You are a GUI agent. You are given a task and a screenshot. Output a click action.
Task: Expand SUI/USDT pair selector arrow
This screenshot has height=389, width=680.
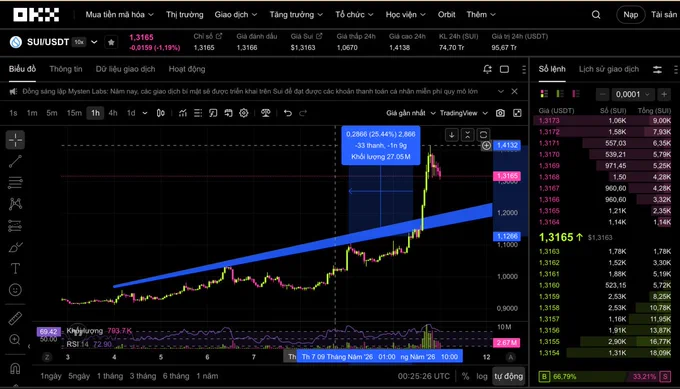click(94, 42)
